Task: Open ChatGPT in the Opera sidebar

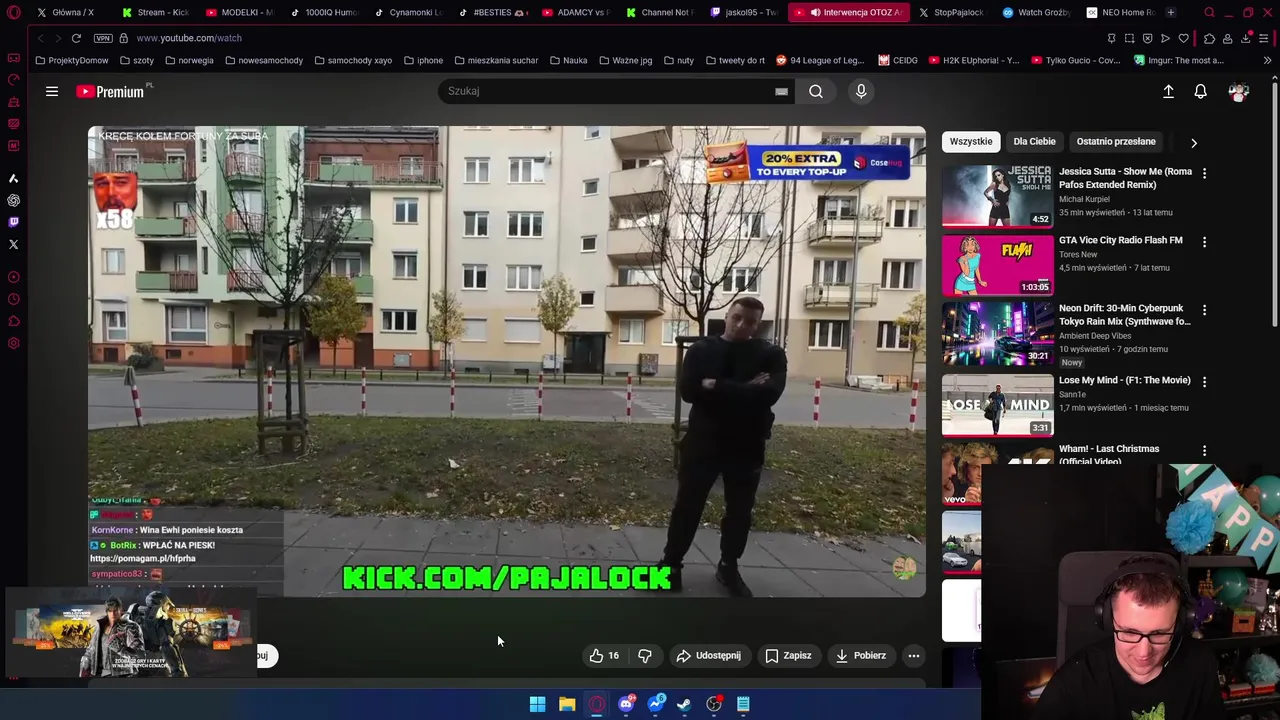Action: coord(13,200)
